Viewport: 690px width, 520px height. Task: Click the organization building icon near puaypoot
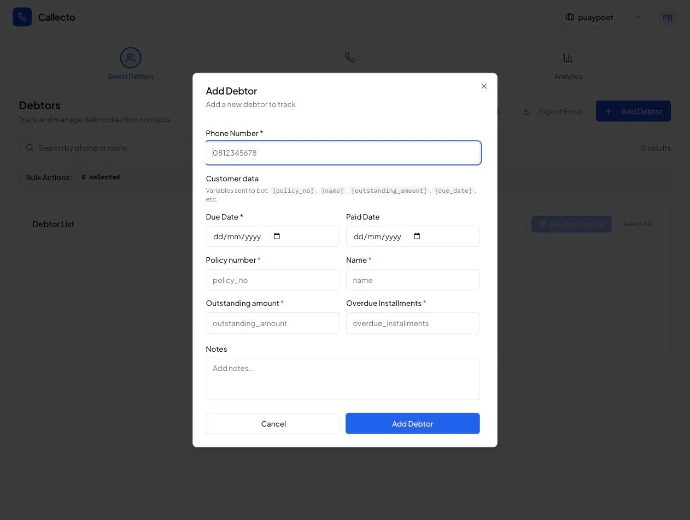[570, 17]
